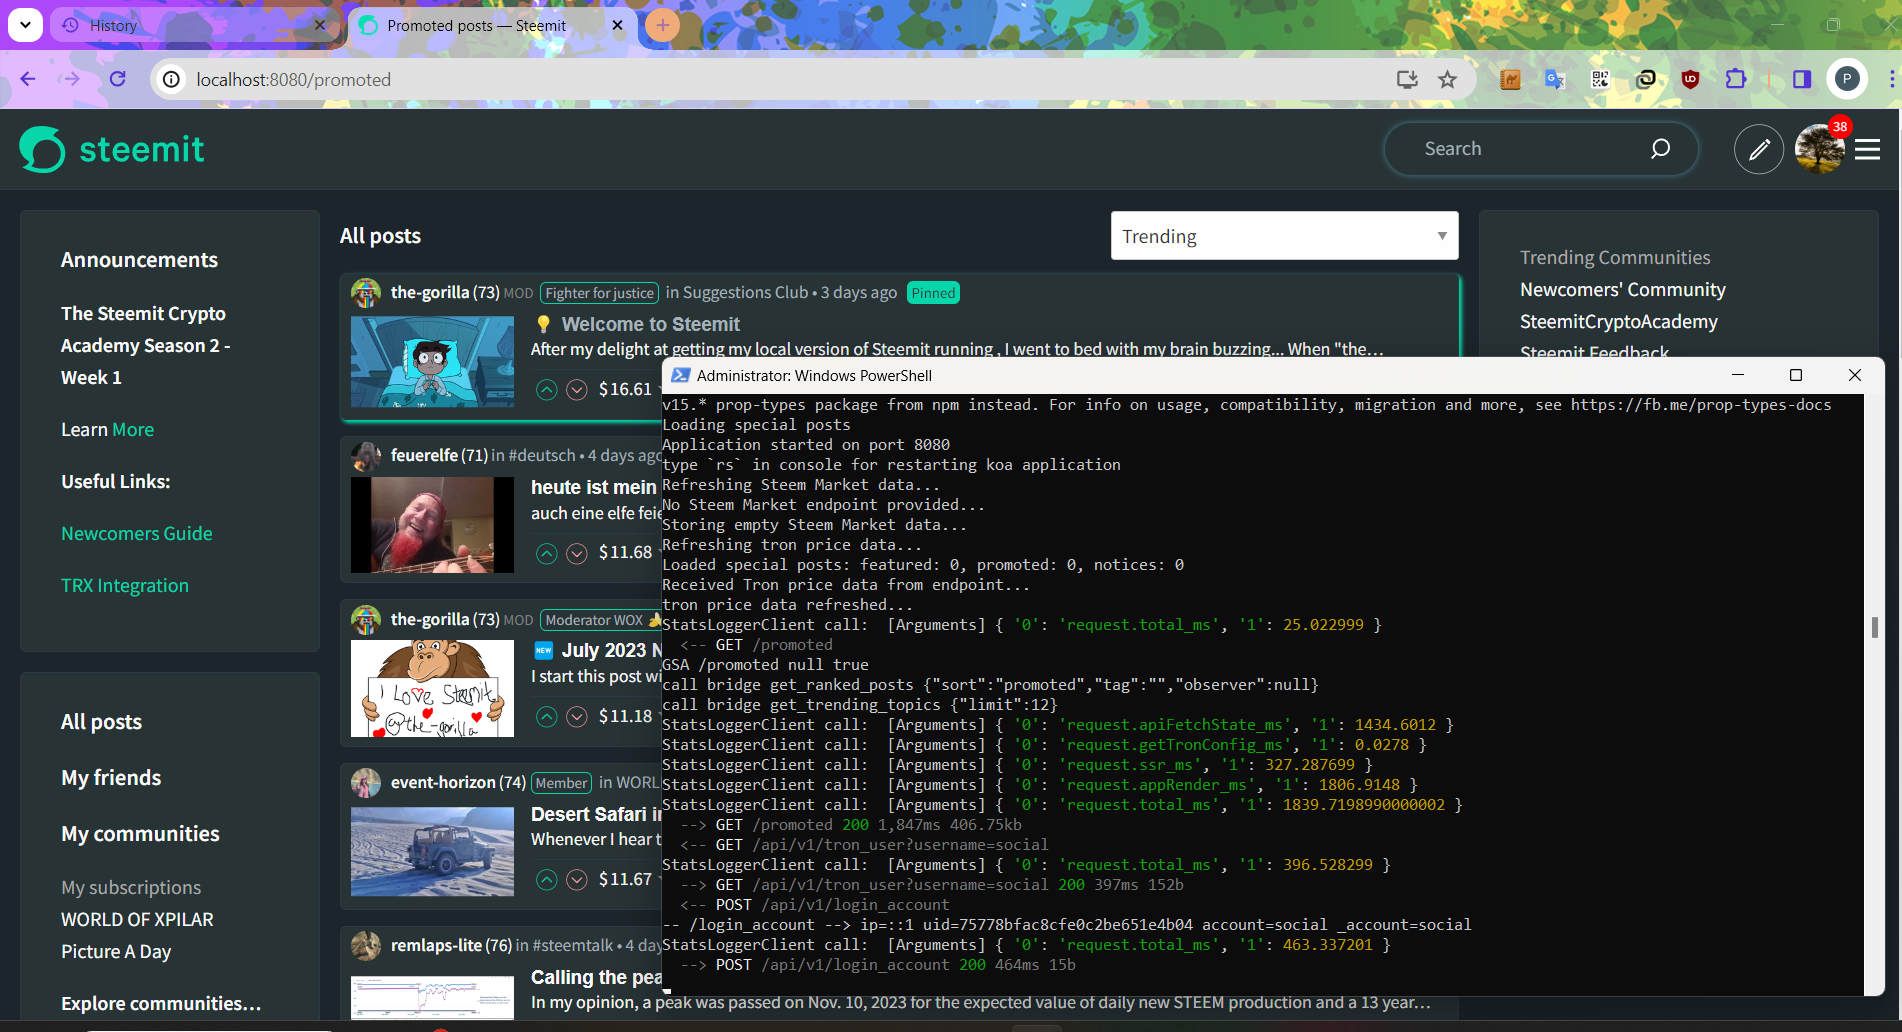Open the Desert Safari jeep thumbnail
The width and height of the screenshot is (1902, 1032).
click(x=432, y=851)
